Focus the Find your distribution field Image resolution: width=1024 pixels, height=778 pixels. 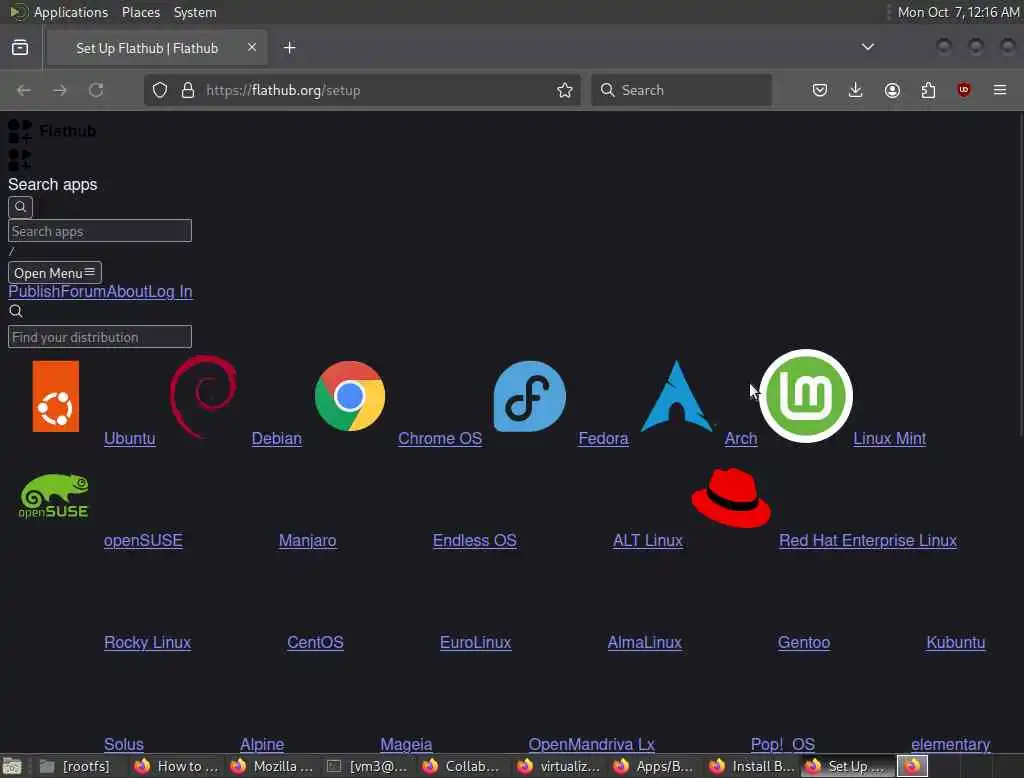(x=100, y=337)
